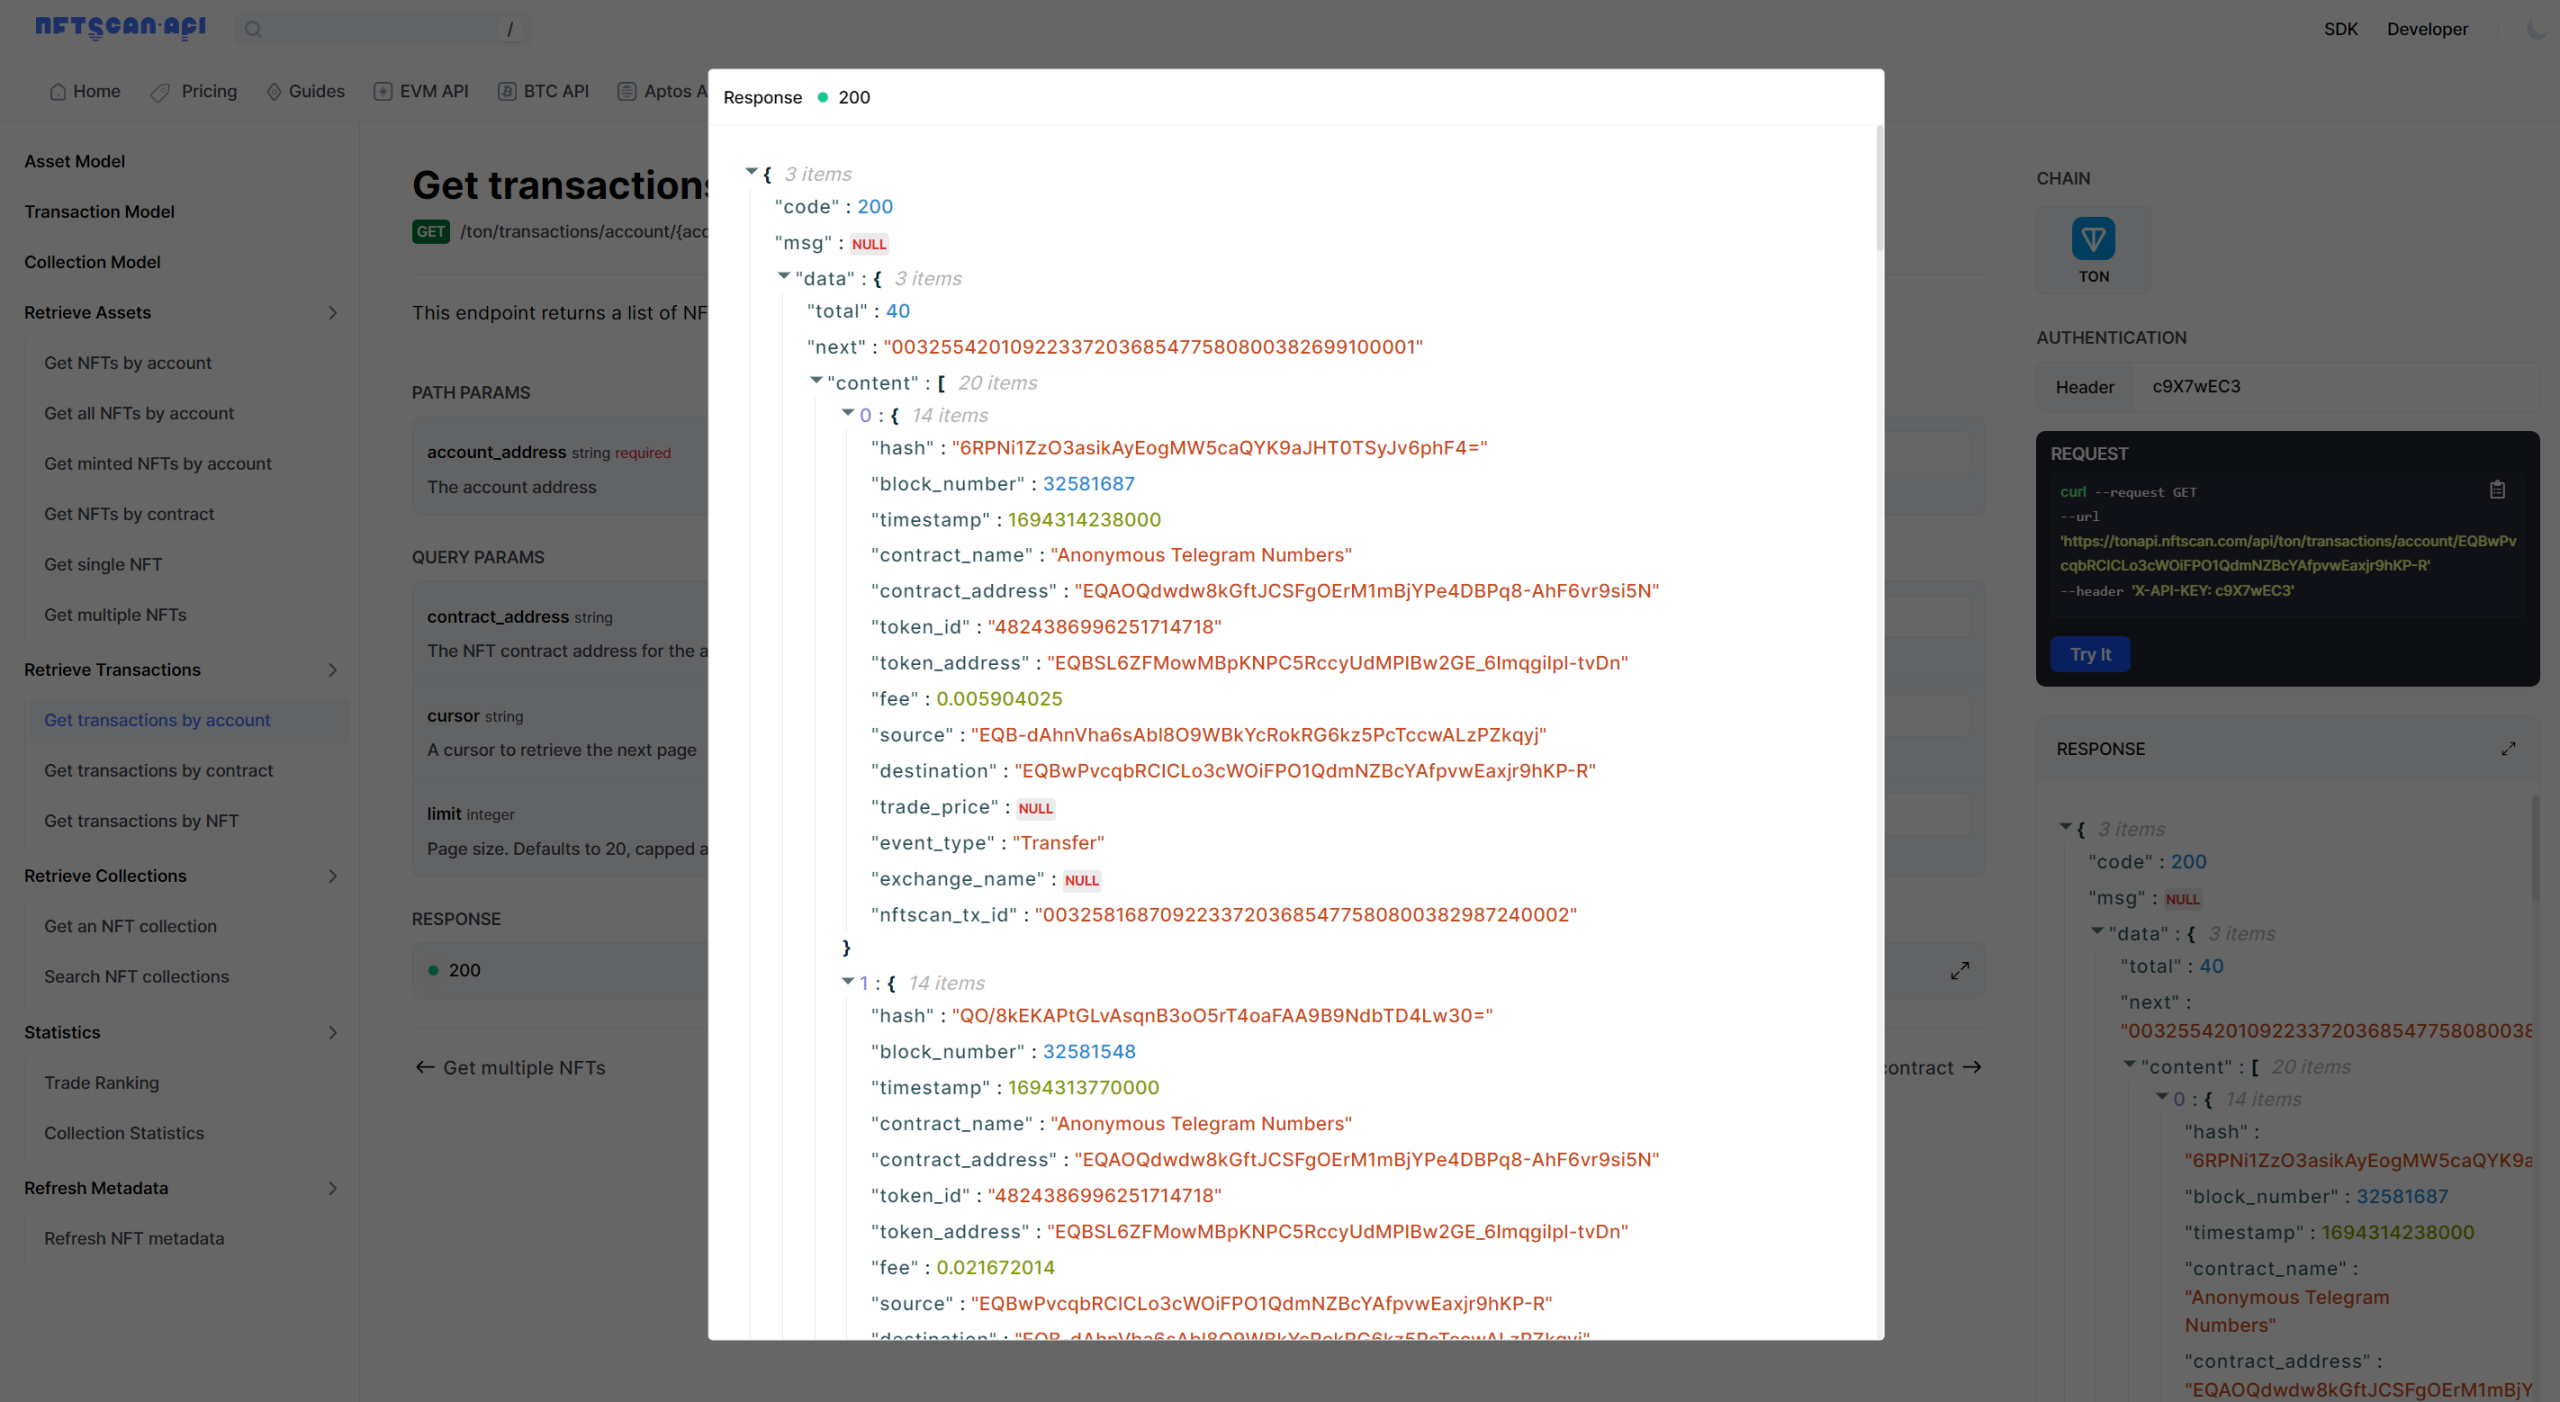Collapse the data node in response JSON
This screenshot has width=2560, height=1402.
[x=785, y=277]
